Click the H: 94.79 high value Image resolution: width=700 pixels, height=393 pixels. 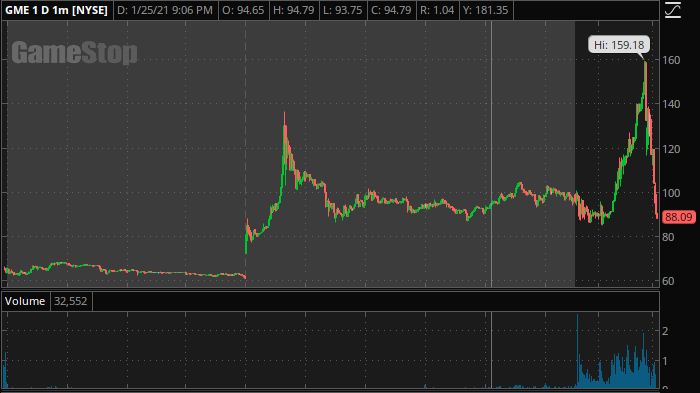click(294, 10)
